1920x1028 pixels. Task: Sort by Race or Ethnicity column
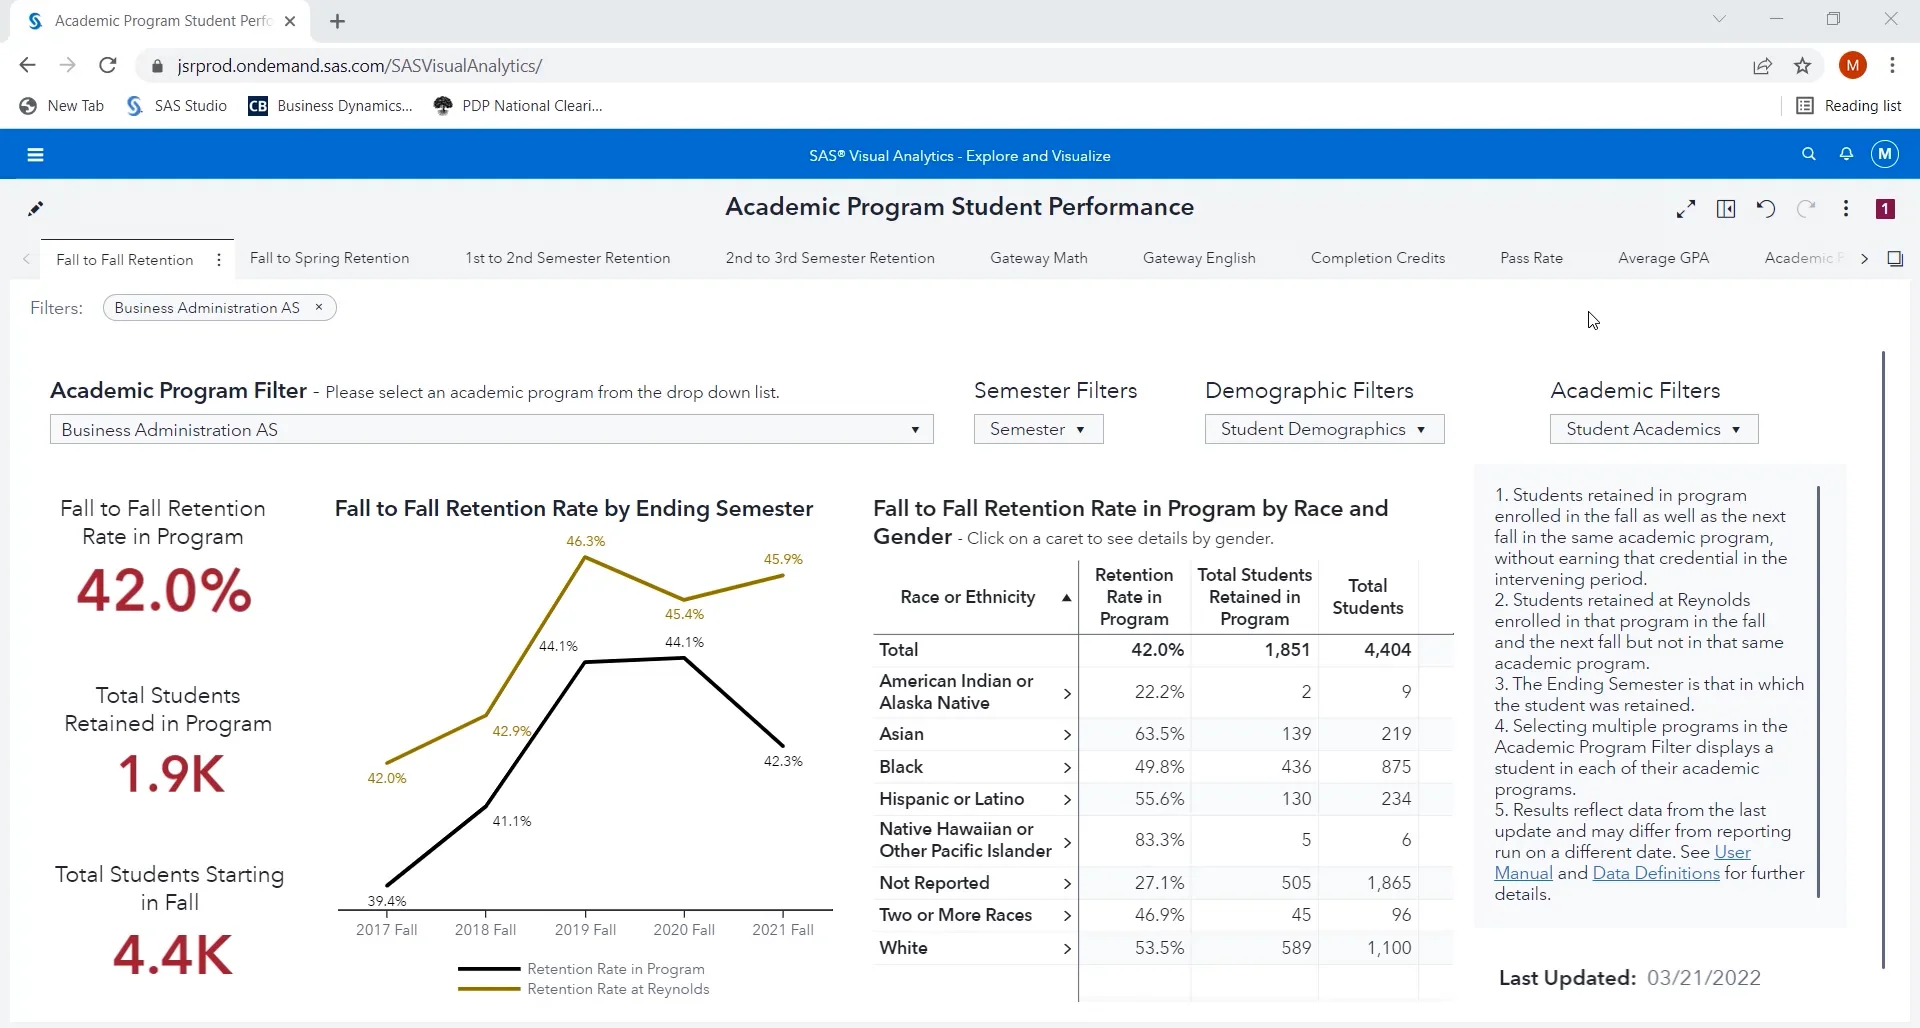pos(975,597)
